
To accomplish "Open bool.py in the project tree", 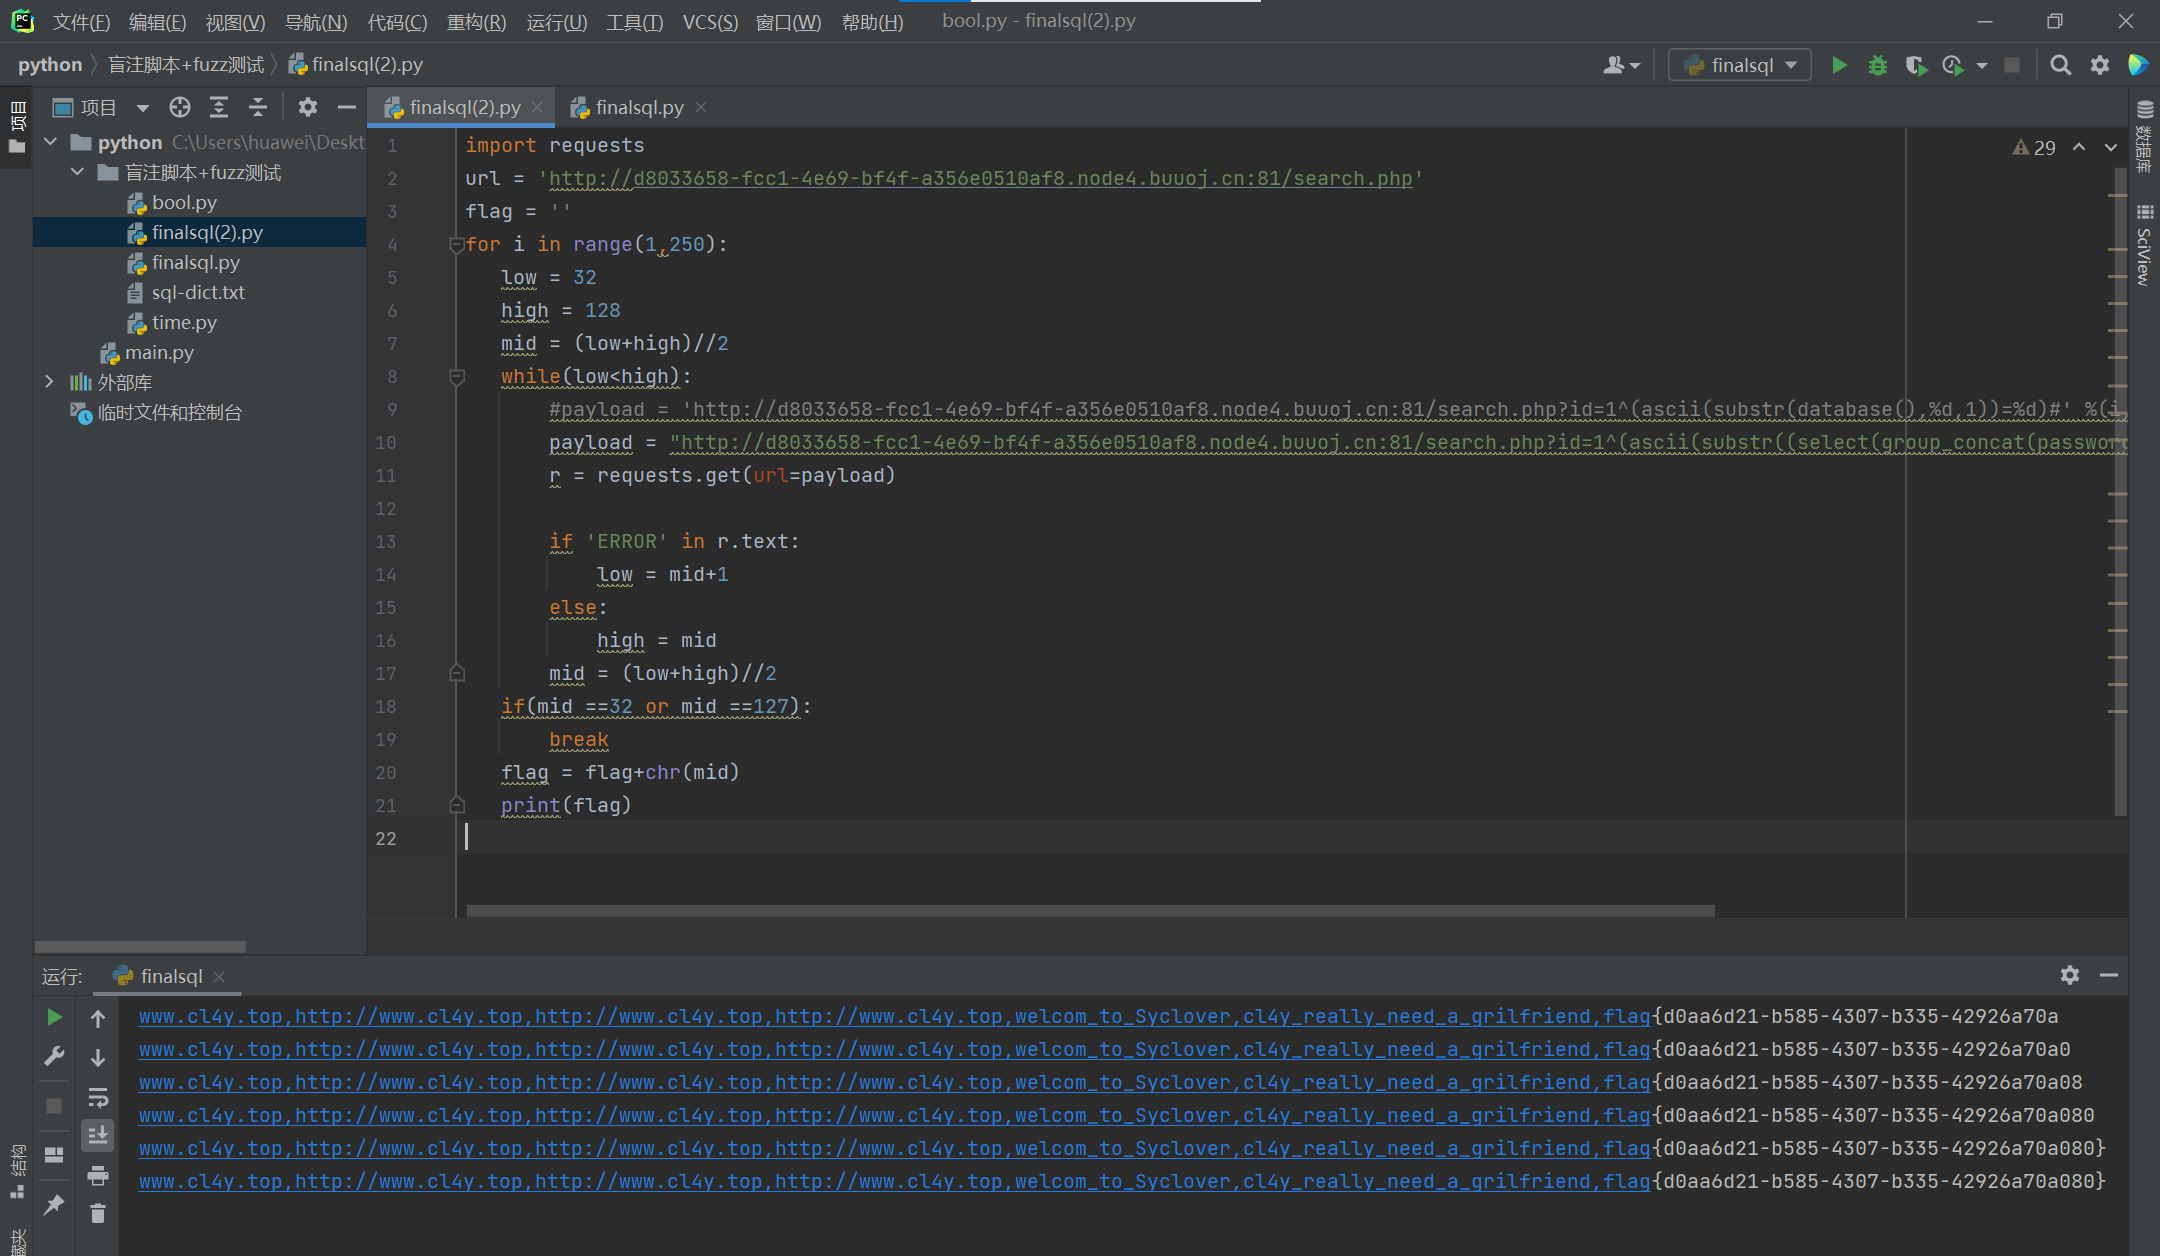I will click(x=184, y=202).
